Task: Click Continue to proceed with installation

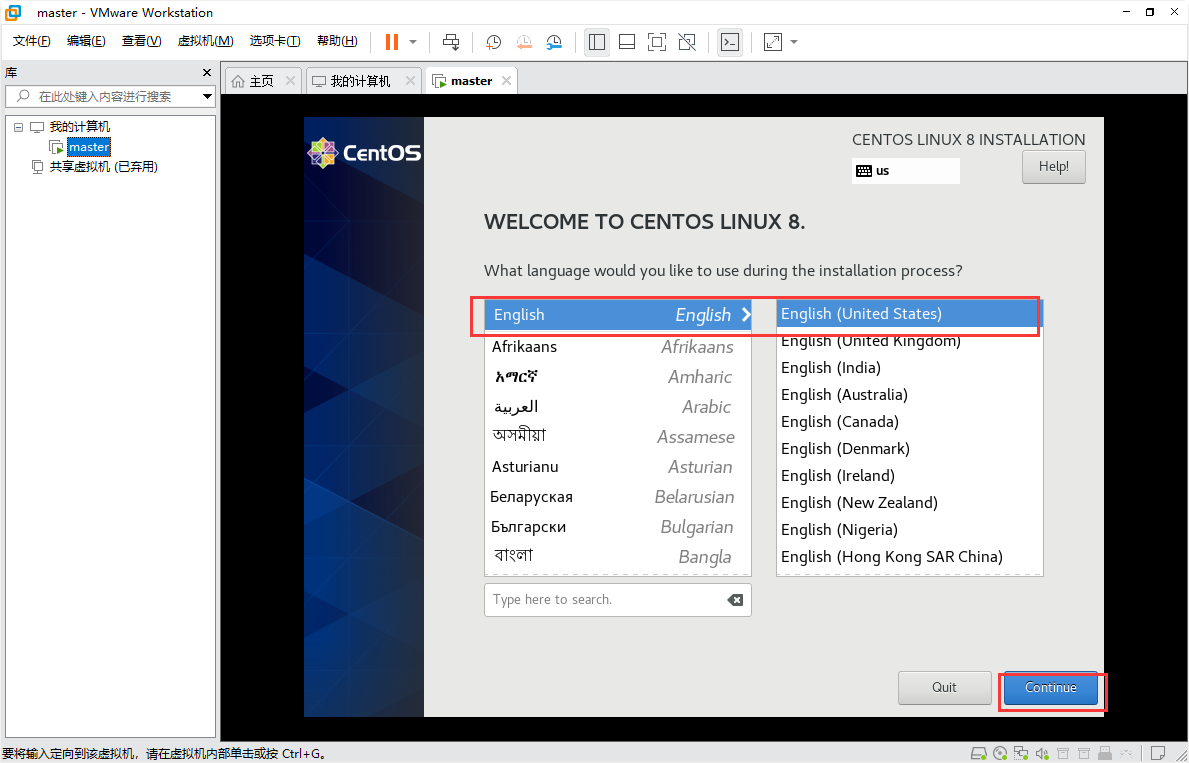Action: coord(1050,688)
